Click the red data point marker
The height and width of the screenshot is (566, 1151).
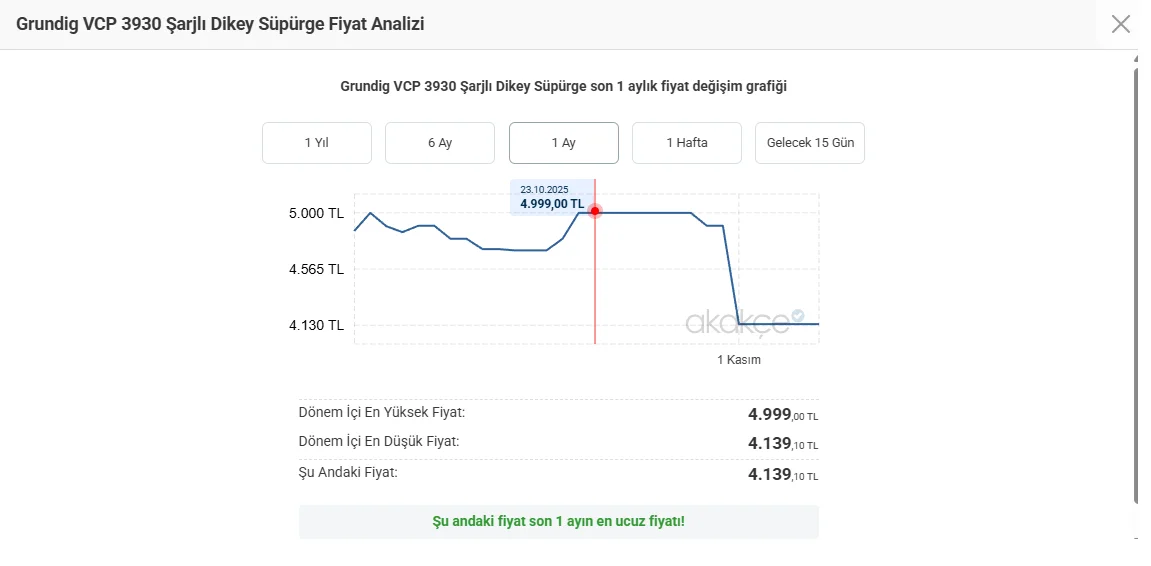[595, 211]
